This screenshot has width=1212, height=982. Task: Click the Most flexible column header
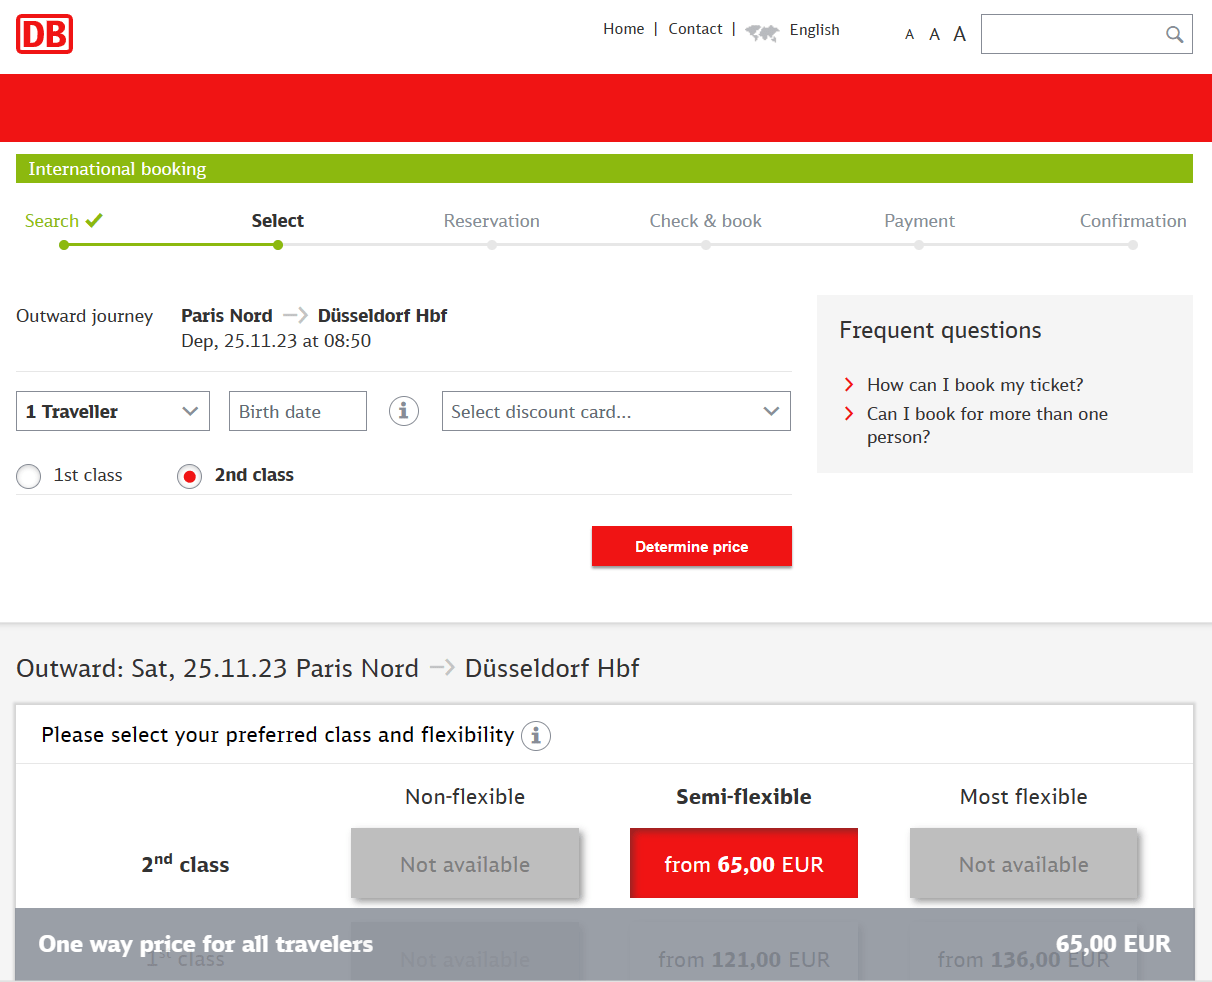[x=1024, y=797]
